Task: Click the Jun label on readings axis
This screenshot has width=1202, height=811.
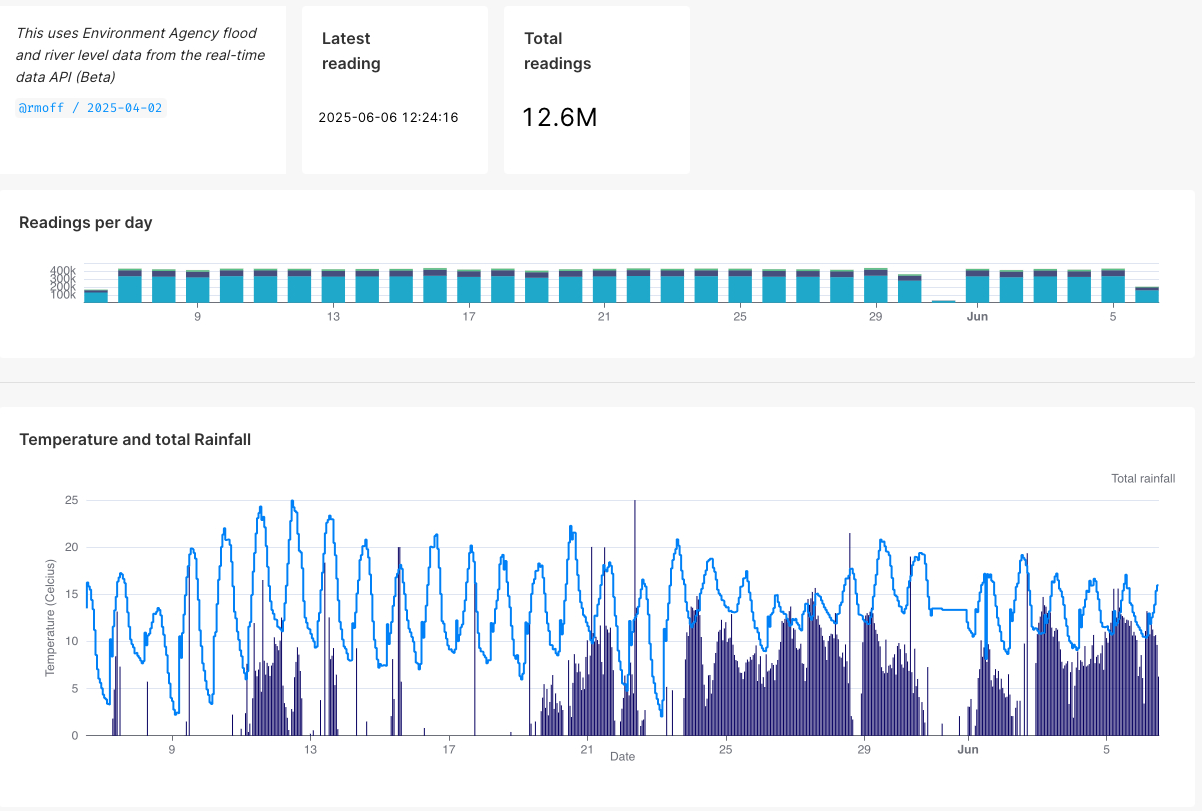Action: [977, 316]
